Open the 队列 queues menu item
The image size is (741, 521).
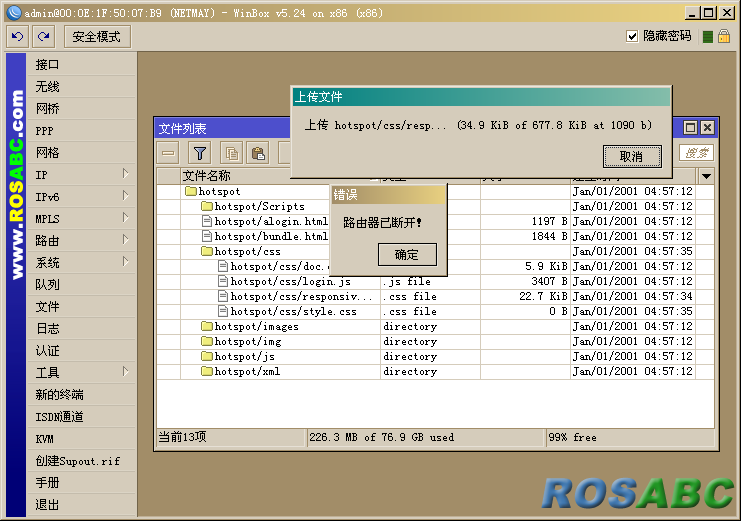point(81,285)
